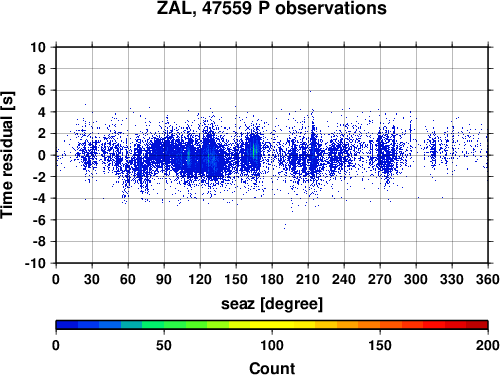The image size is (500, 375).
Task: Pick the dark red end of the colorbar
Action: [x=477, y=325]
